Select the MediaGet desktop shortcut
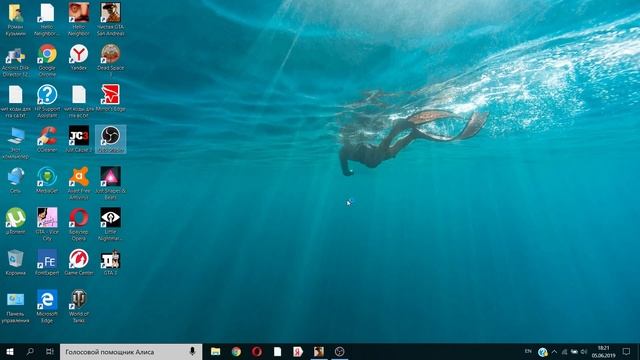This screenshot has width=640, height=360. point(47,180)
